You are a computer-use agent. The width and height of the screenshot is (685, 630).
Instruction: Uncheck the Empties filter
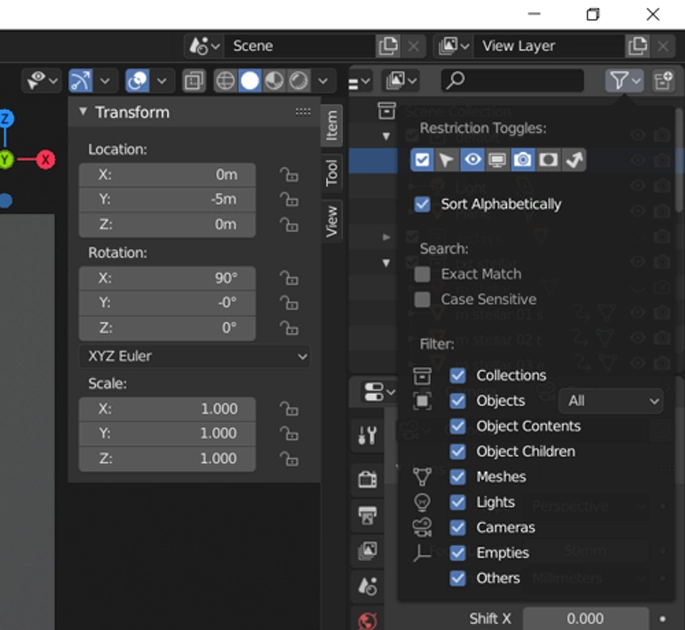tap(458, 553)
